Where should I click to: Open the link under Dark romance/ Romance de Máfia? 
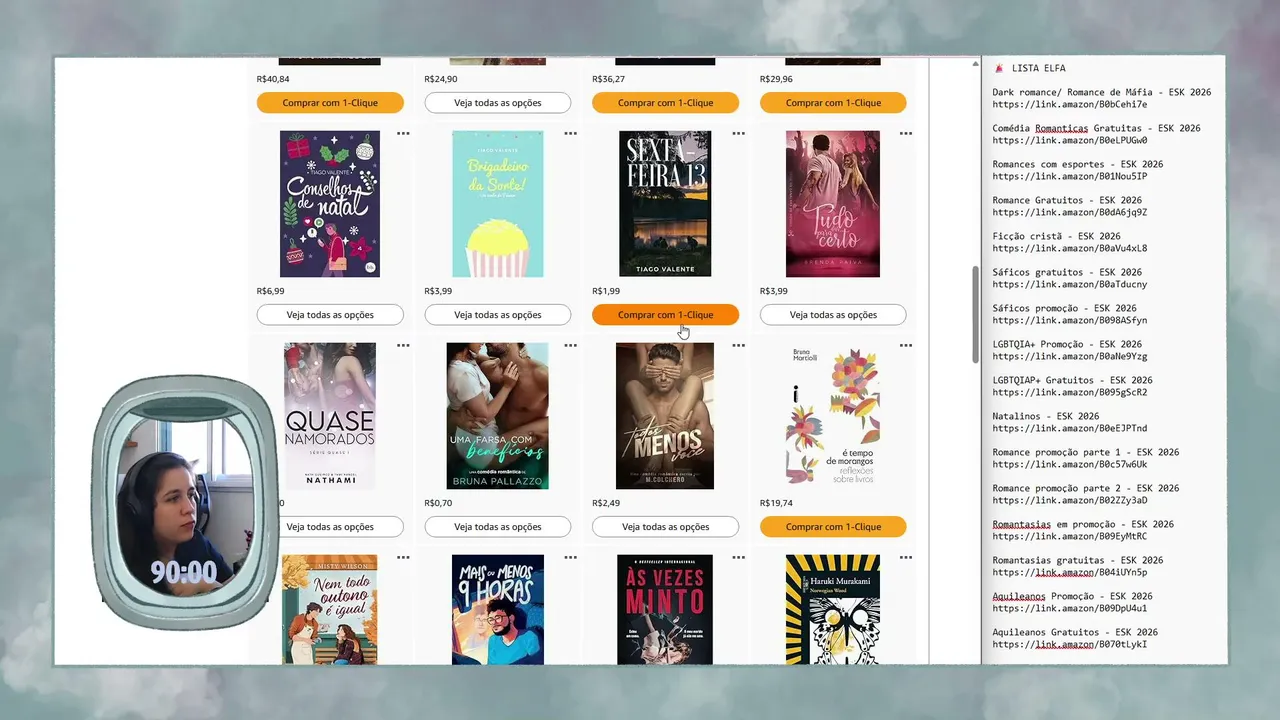[1070, 104]
